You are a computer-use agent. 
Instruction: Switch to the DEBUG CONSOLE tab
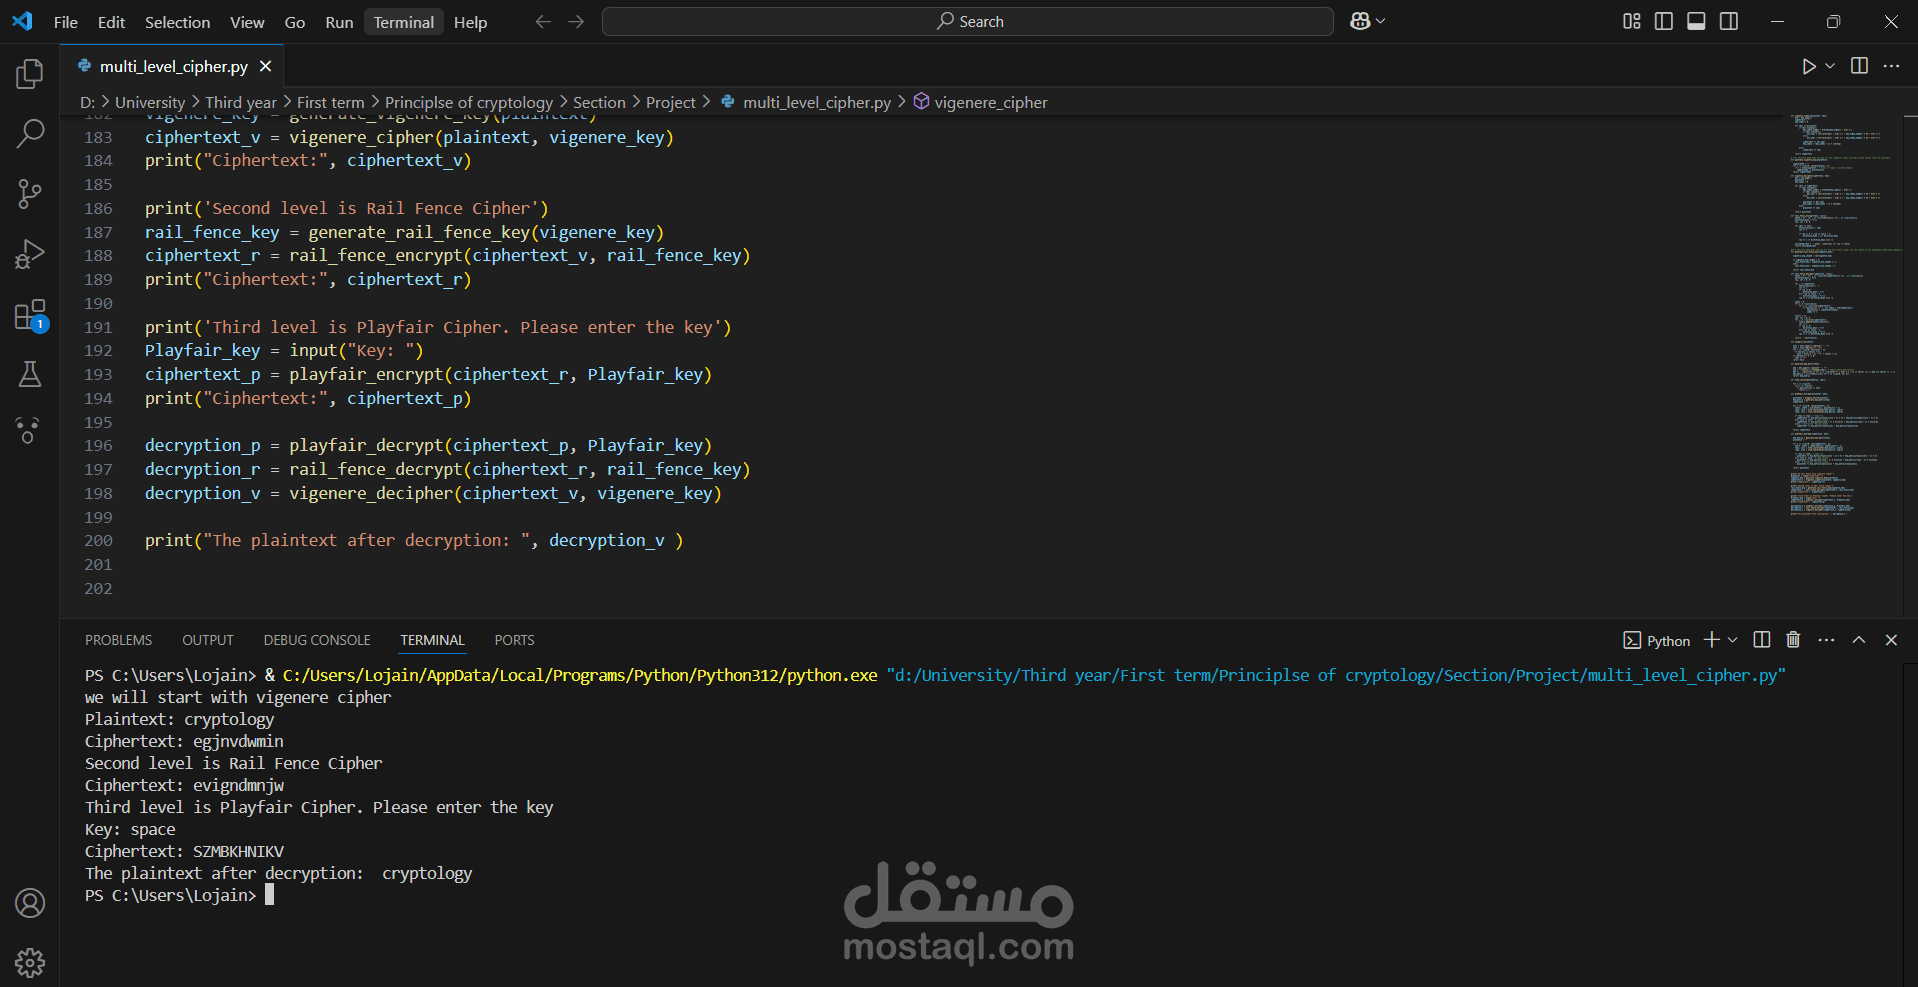coord(317,640)
